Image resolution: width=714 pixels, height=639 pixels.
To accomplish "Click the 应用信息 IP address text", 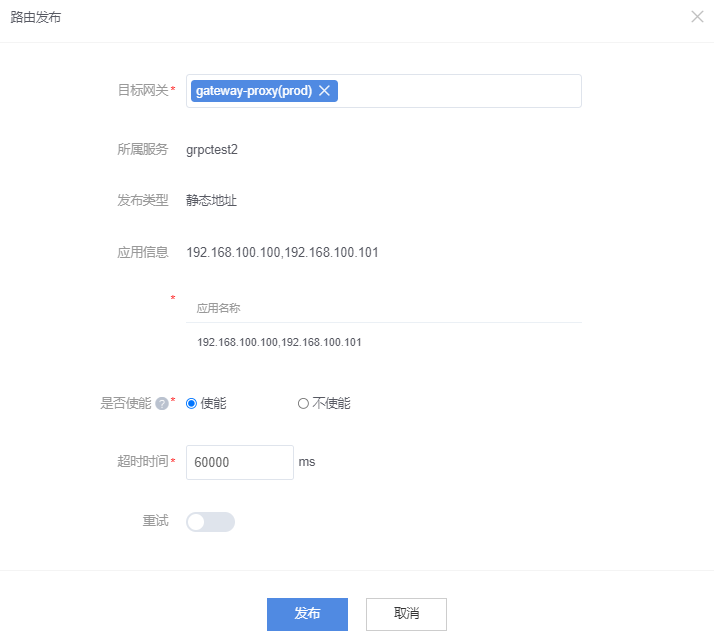I will (282, 252).
